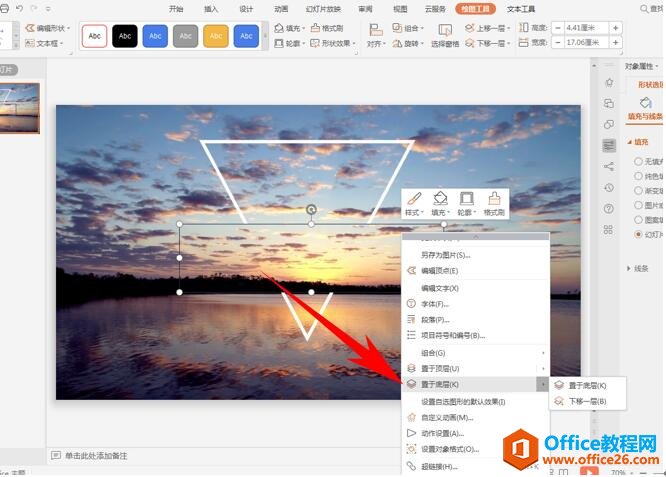Open the 视图 (View) tab
This screenshot has width=666, height=477.
[x=400, y=9]
